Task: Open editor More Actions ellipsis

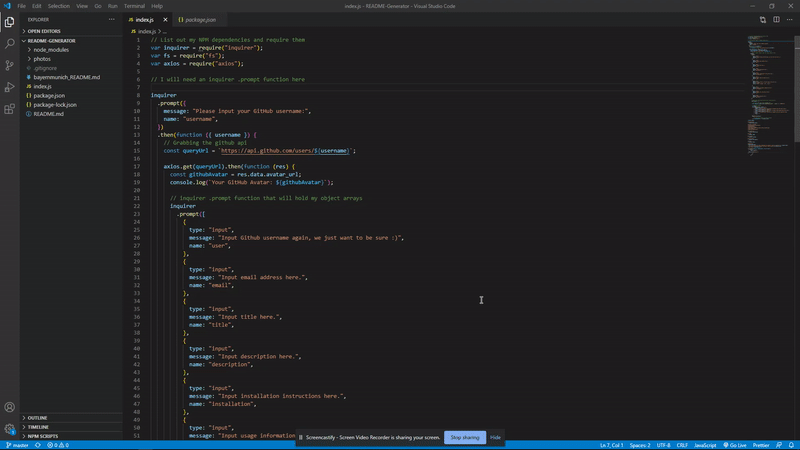Action: point(789,20)
